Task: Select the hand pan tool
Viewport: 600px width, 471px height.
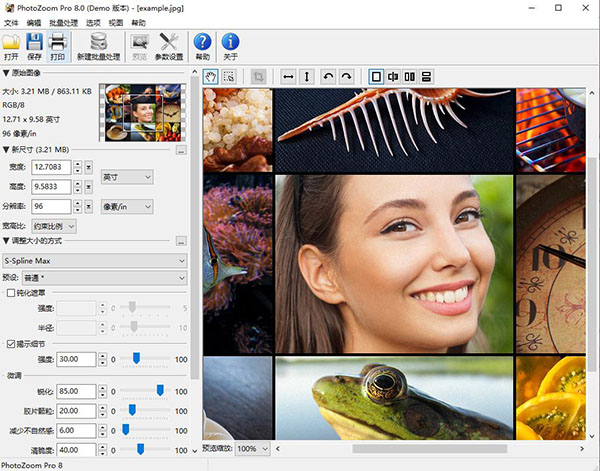Action: (212, 76)
